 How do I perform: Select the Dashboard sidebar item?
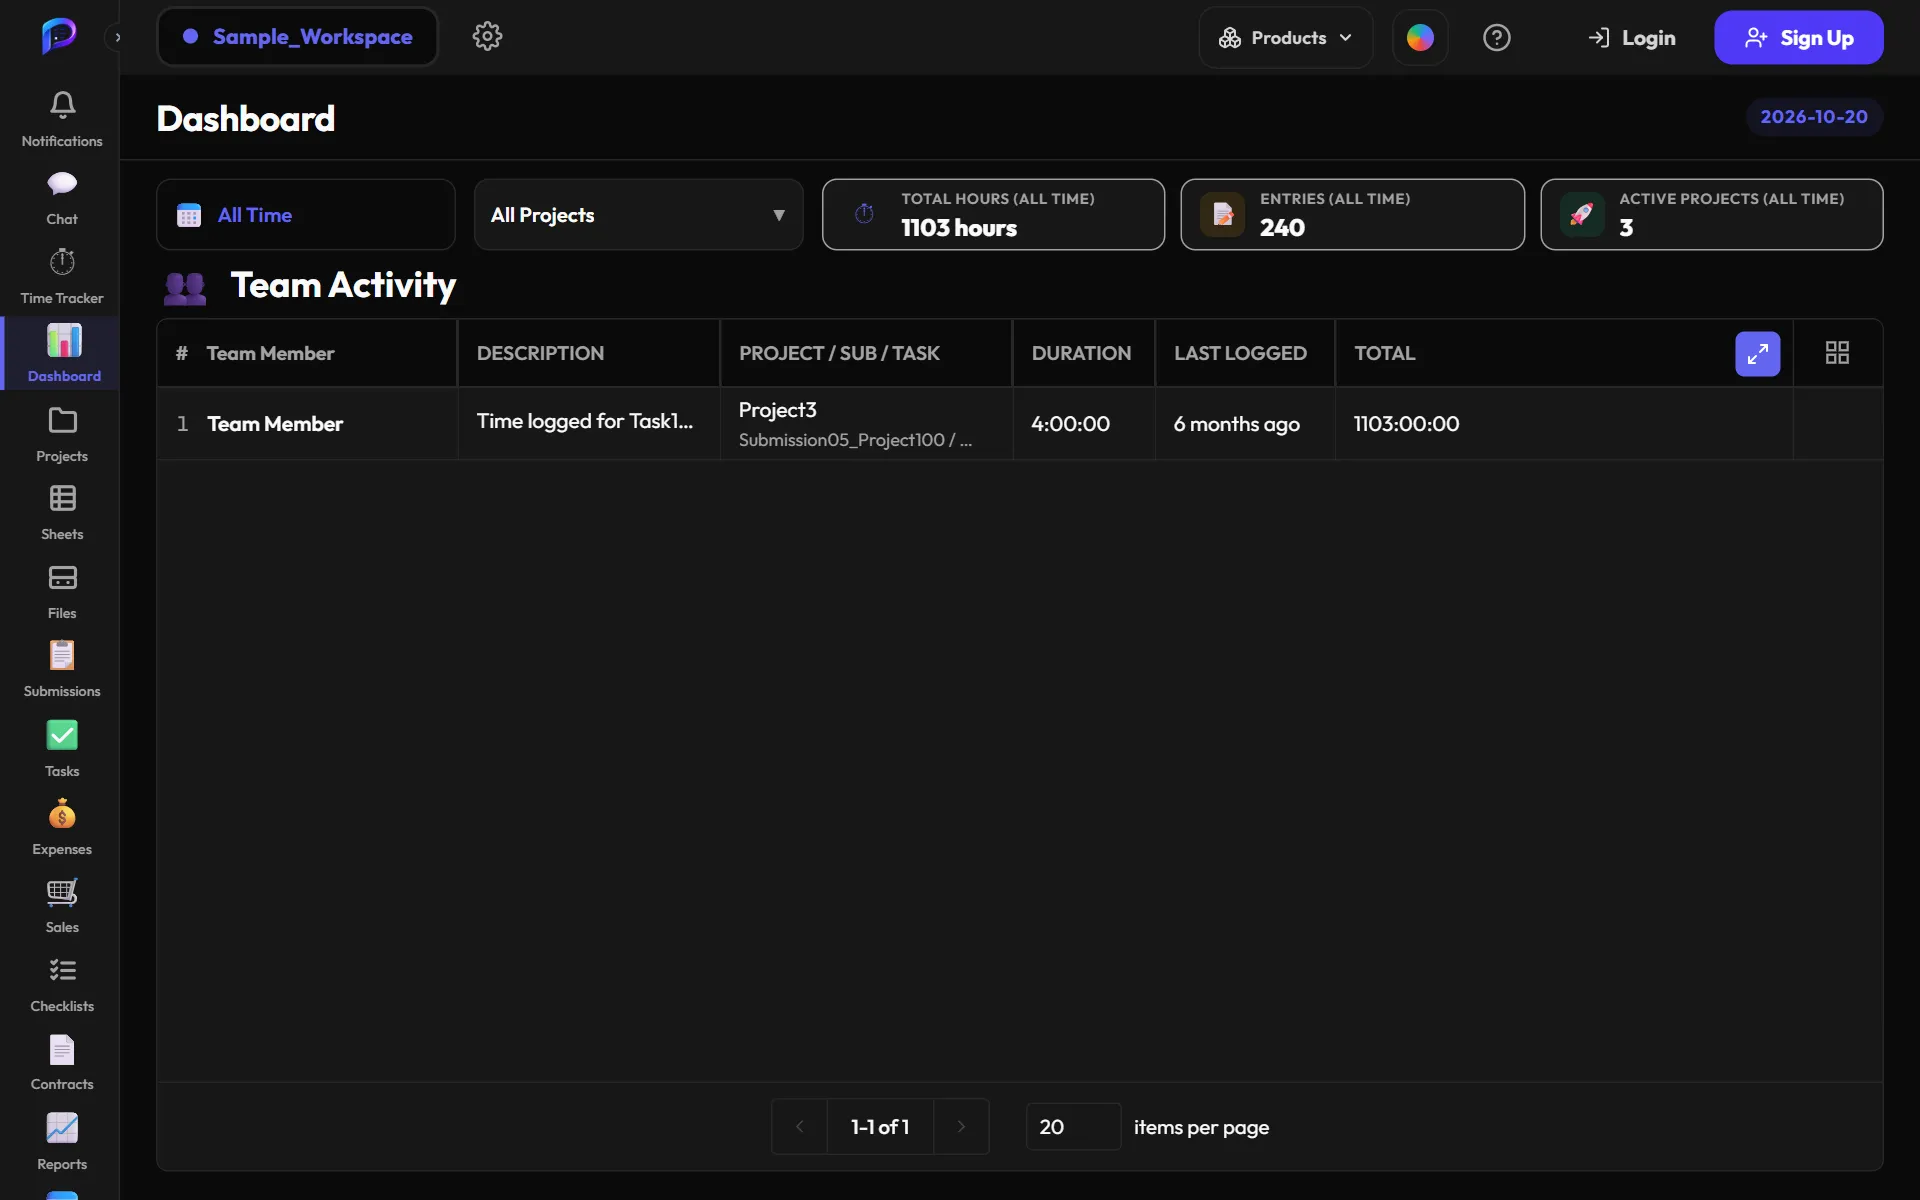tap(62, 354)
